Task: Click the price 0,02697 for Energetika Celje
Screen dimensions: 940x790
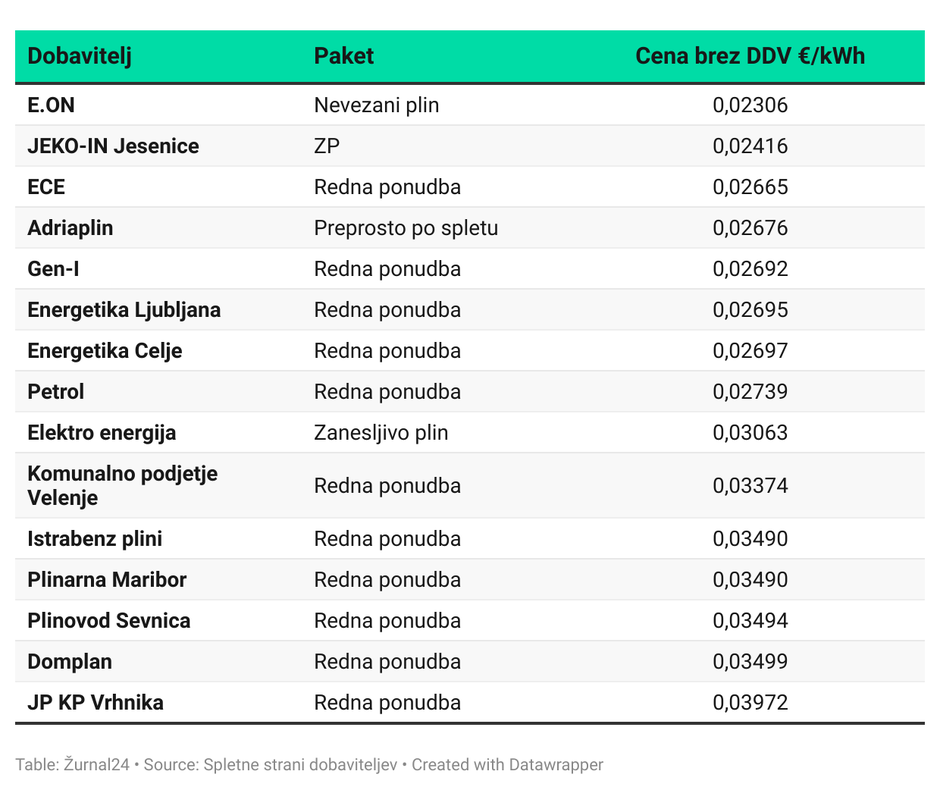Action: 750,351
